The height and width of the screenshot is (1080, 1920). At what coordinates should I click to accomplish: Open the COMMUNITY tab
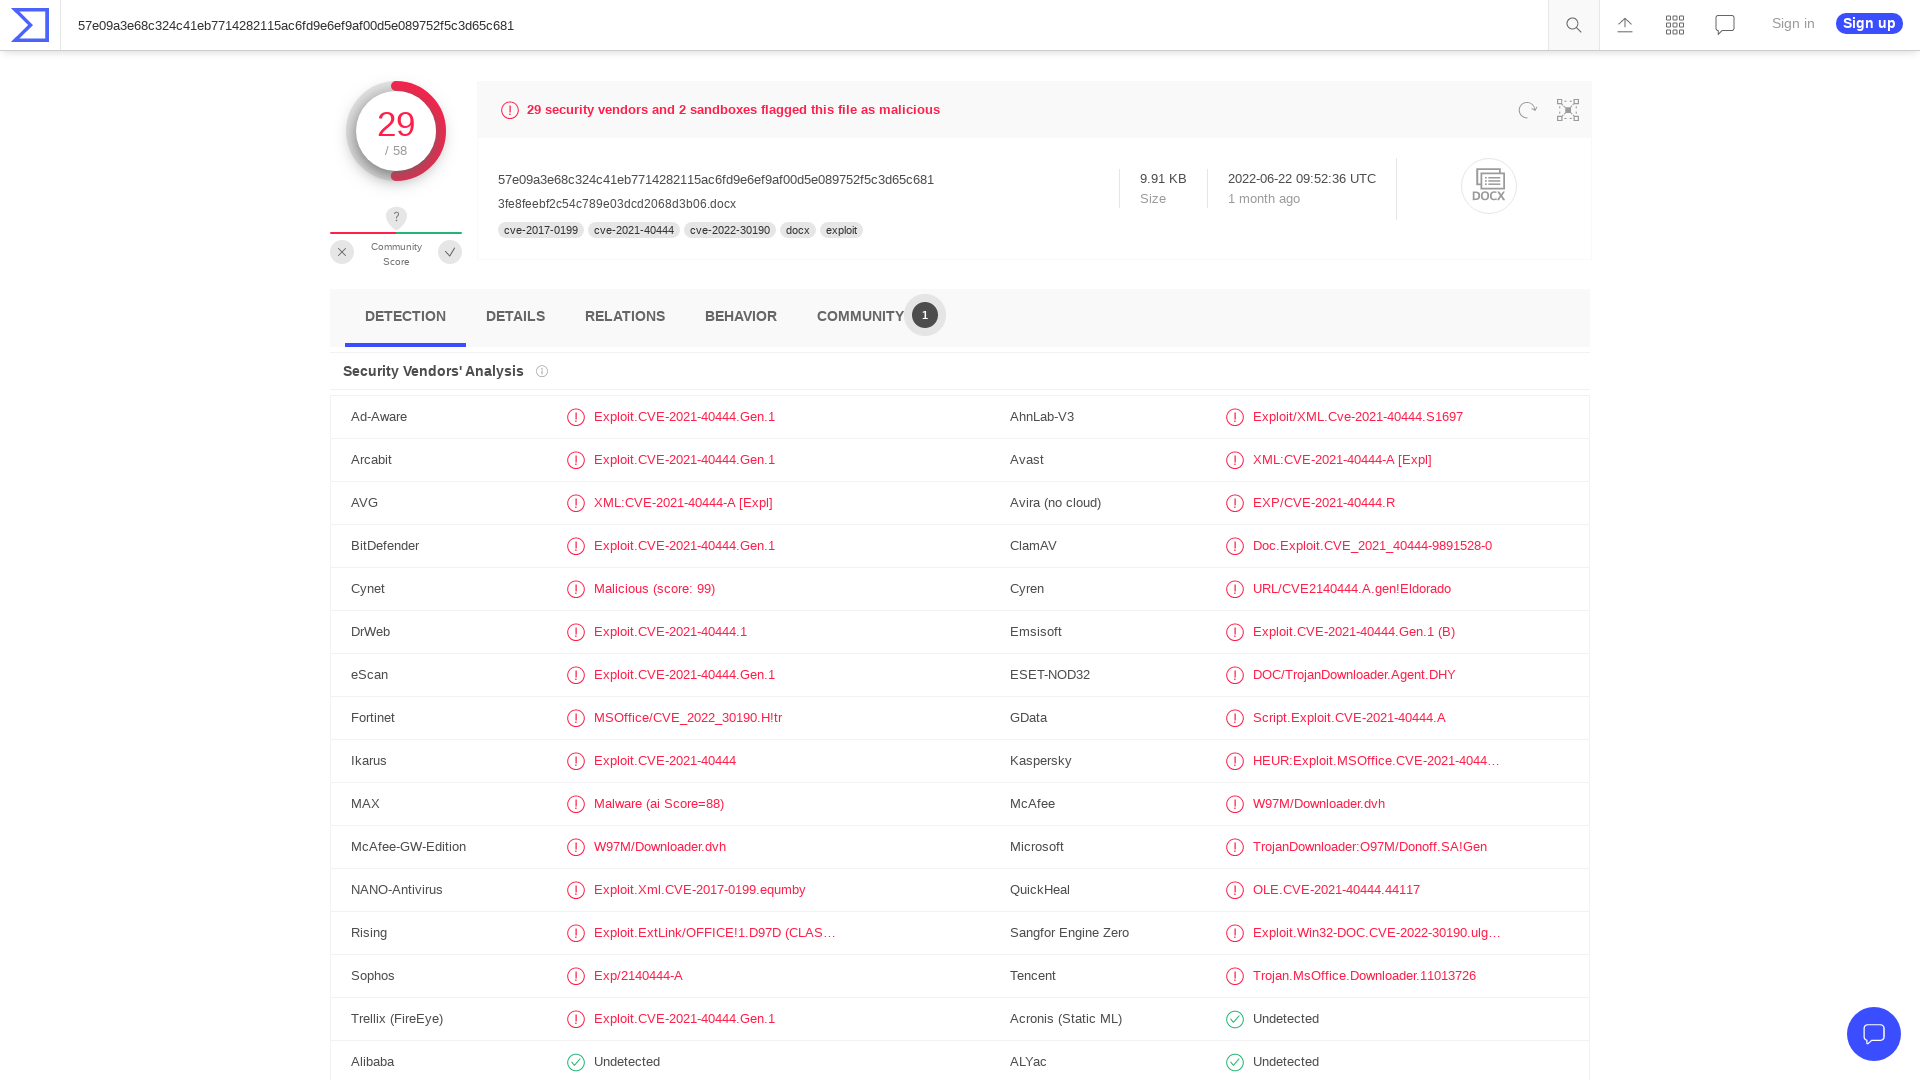click(860, 316)
